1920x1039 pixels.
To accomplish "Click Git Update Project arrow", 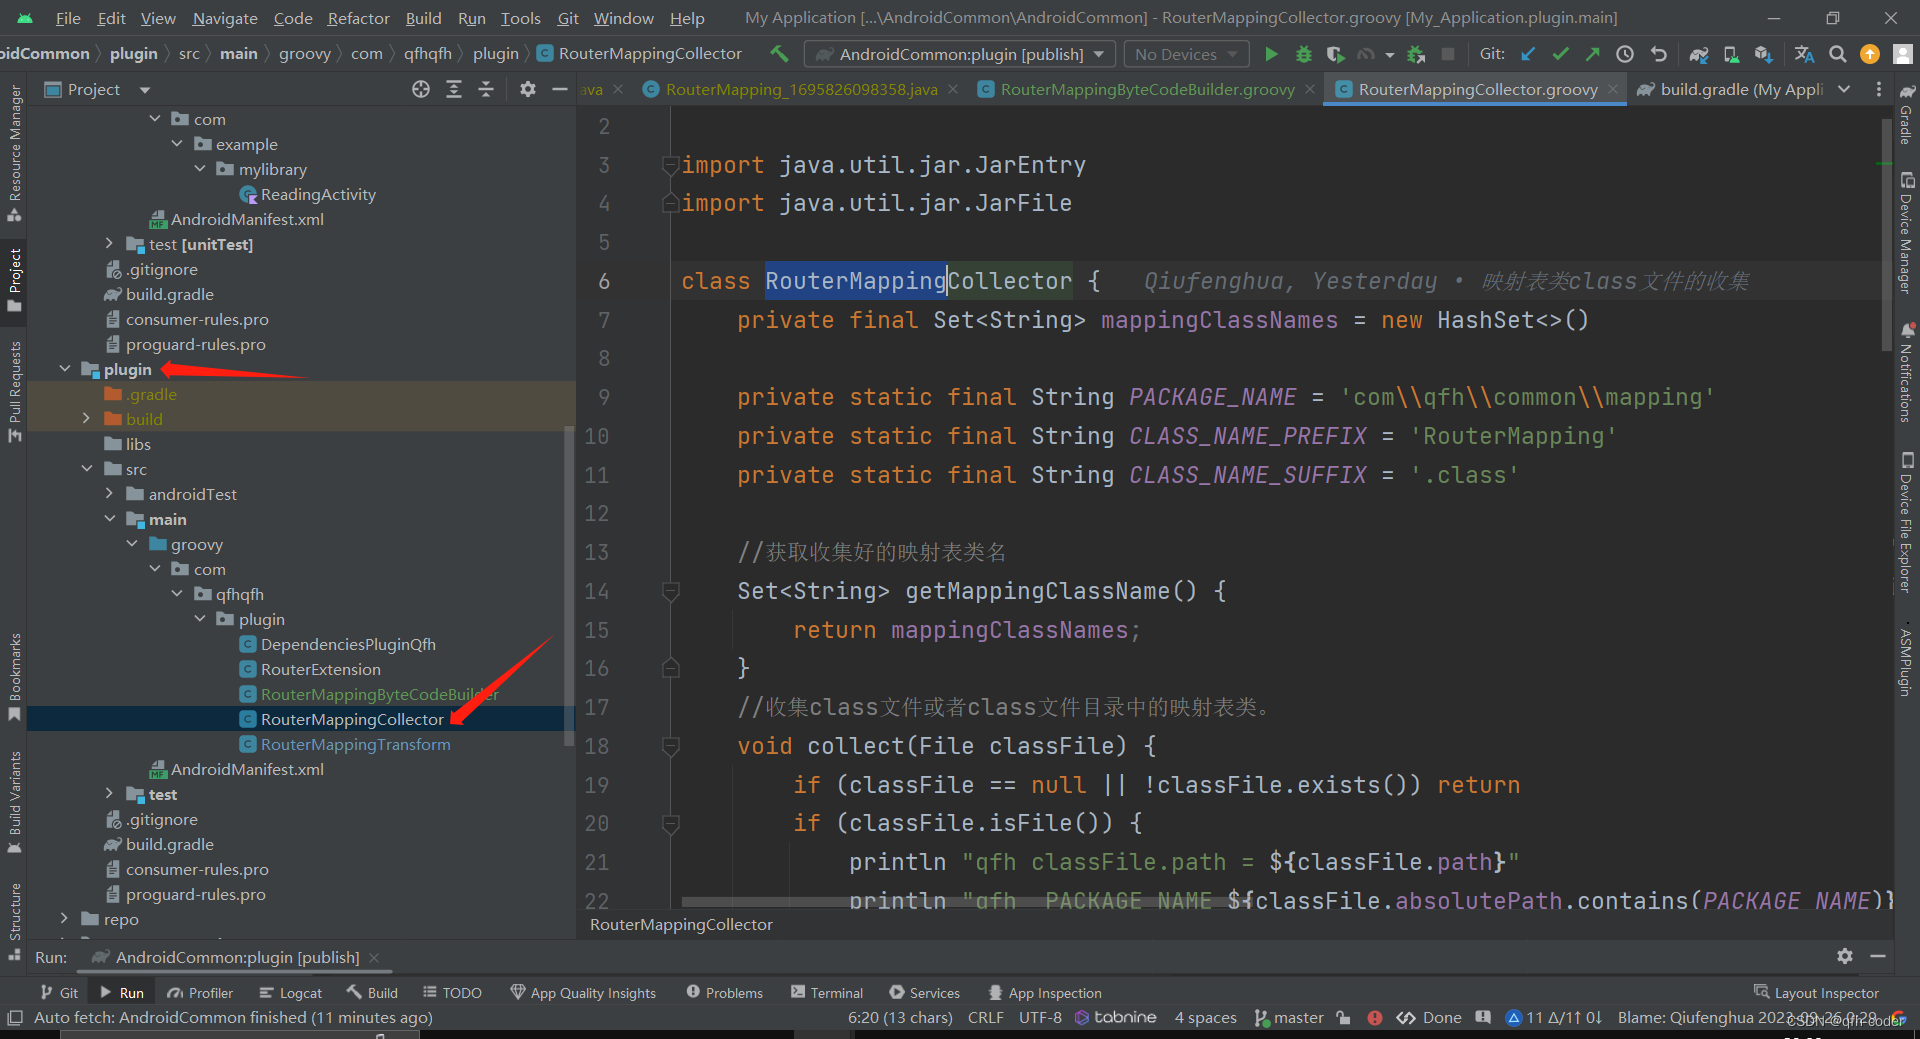I will coord(1528,54).
